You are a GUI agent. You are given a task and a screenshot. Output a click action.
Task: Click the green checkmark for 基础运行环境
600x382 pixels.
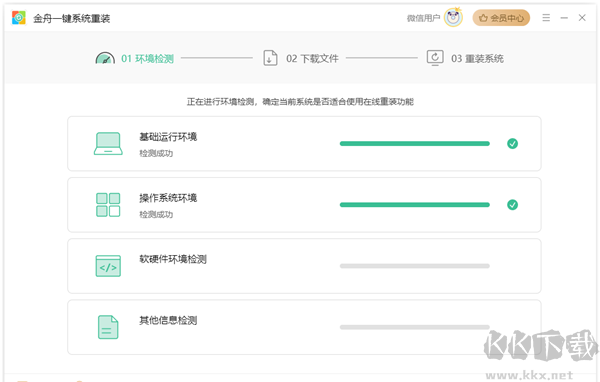point(512,144)
